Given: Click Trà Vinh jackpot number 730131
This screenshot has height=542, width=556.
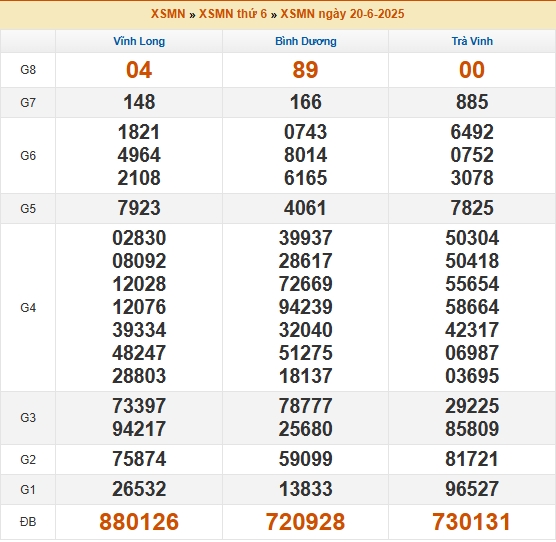Looking at the screenshot, I should [472, 522].
